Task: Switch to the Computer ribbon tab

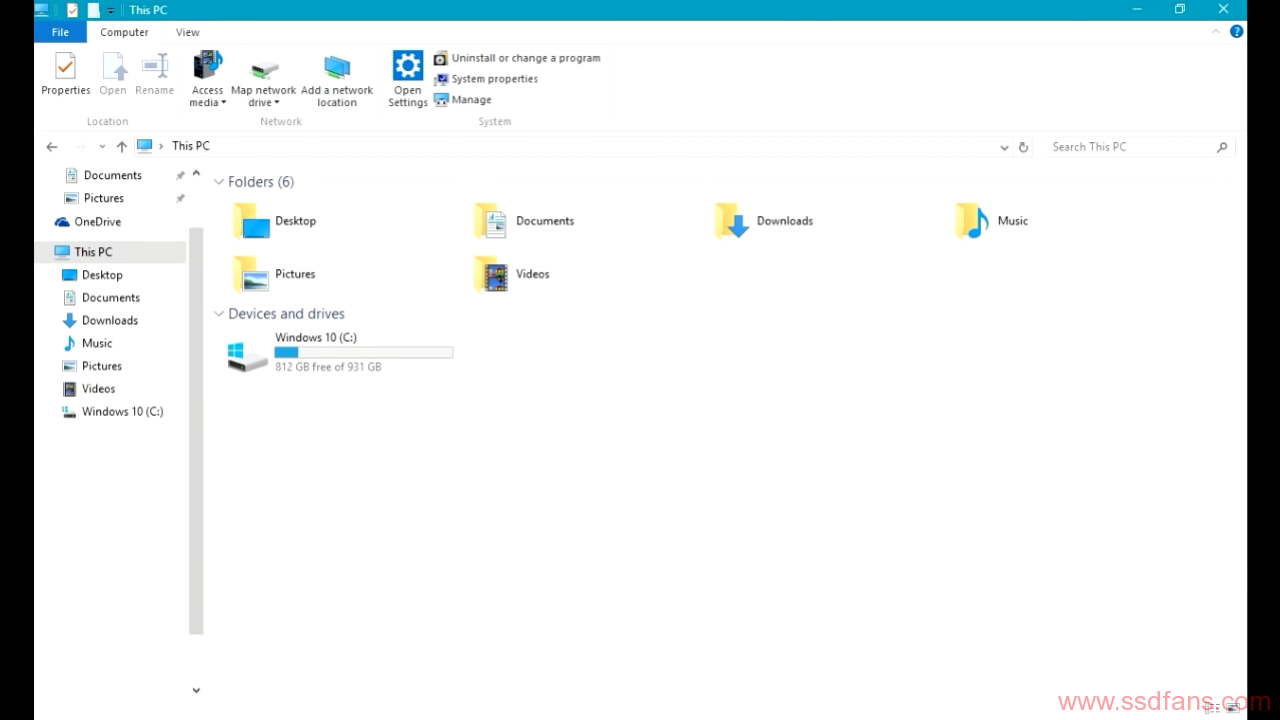Action: click(124, 32)
